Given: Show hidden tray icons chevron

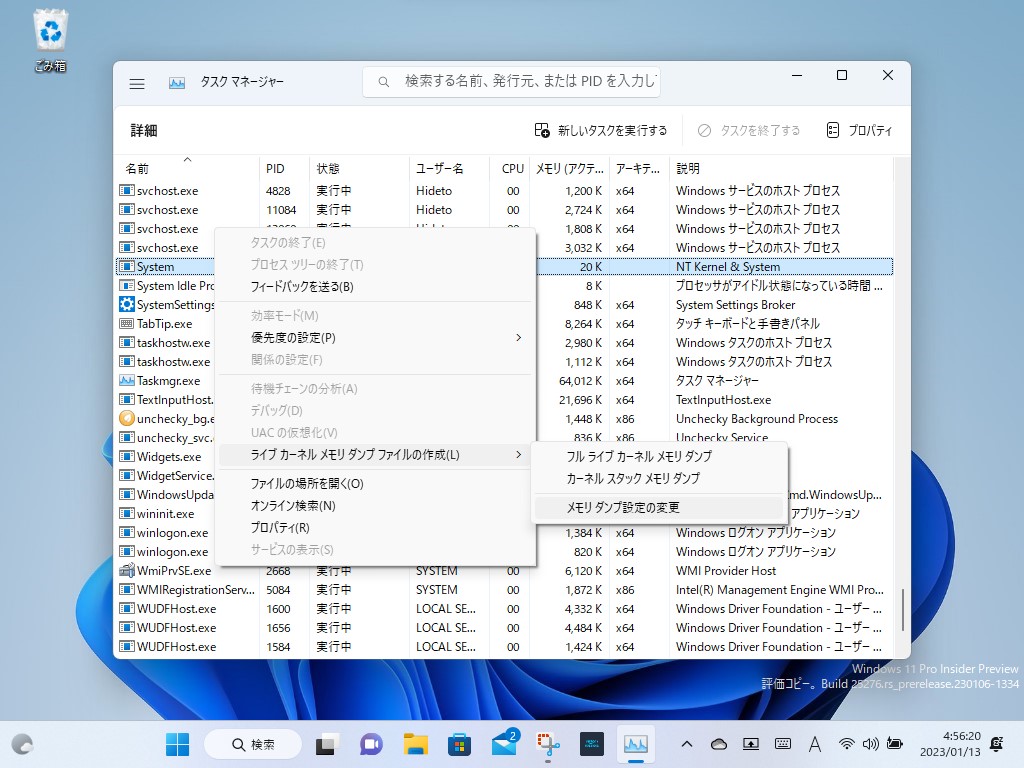Looking at the screenshot, I should tap(686, 744).
